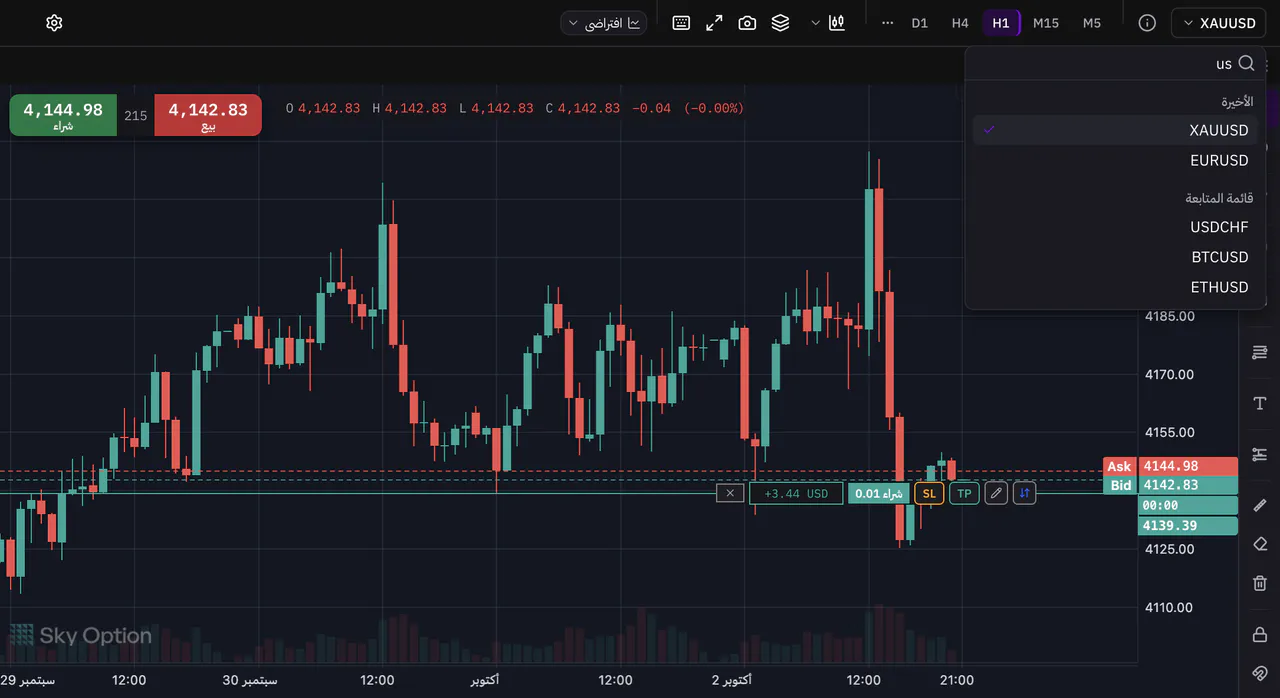1280x698 pixels.
Task: Close the position with the X button
Action: pos(730,493)
